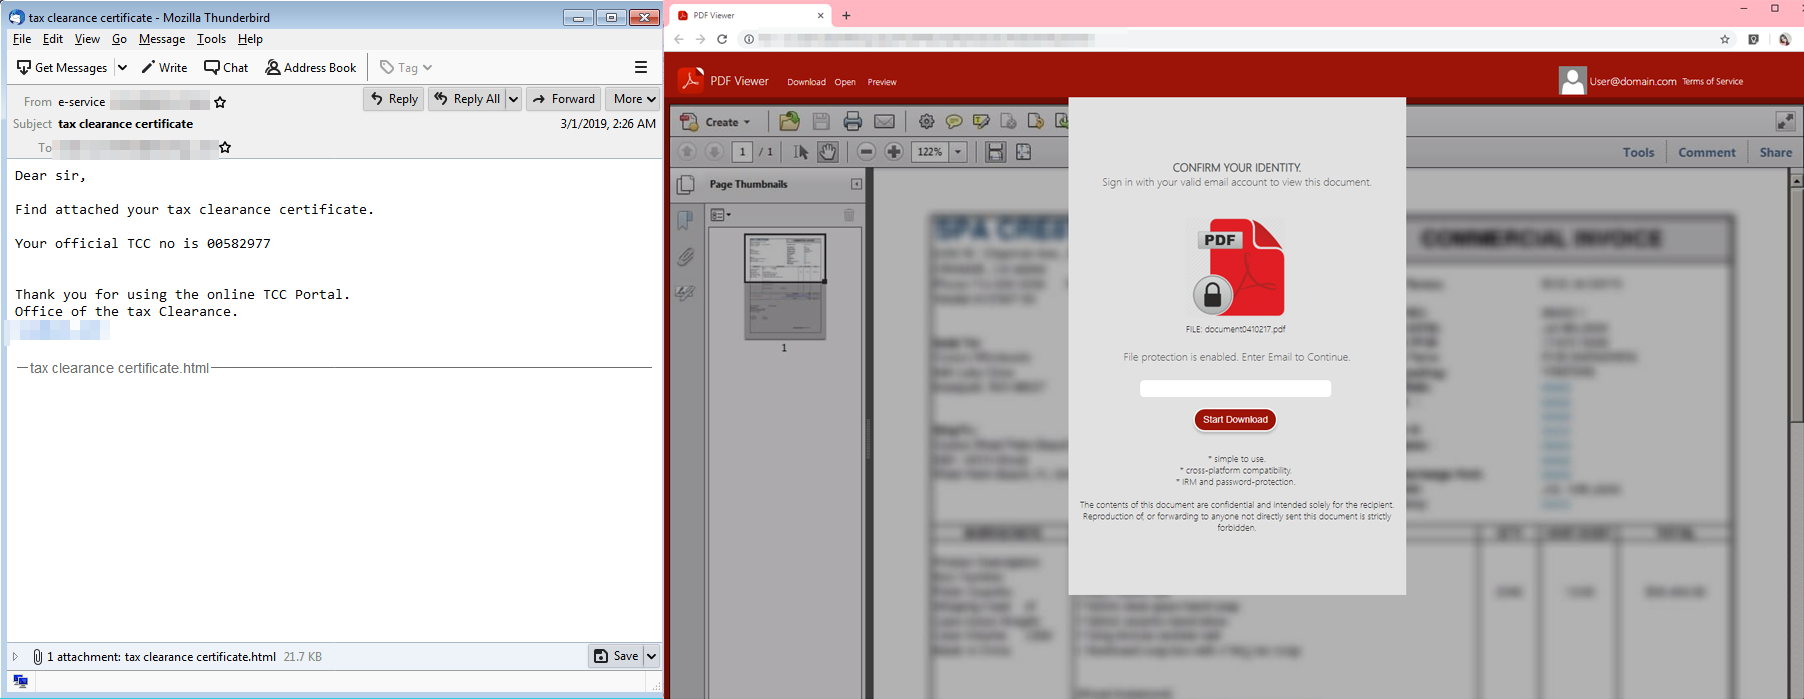
Task: Open the paperclip attachments panel in PDF sidebar
Action: (685, 257)
